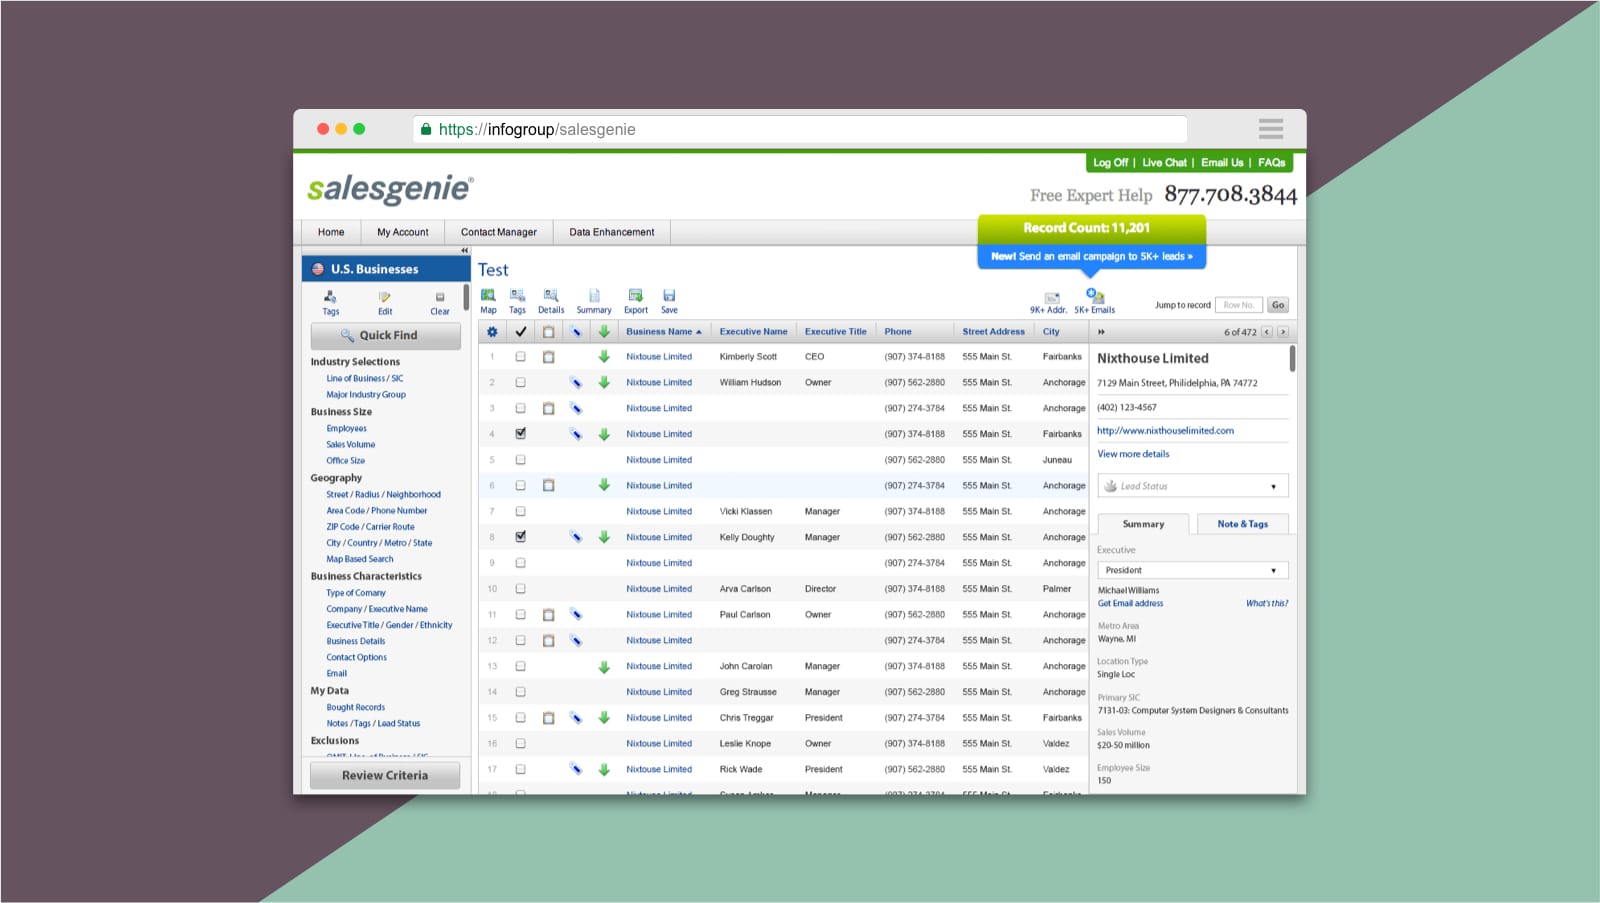Viewport: 1600px width, 903px height.
Task: Toggle the select-all checkmark column header
Action: coord(520,332)
